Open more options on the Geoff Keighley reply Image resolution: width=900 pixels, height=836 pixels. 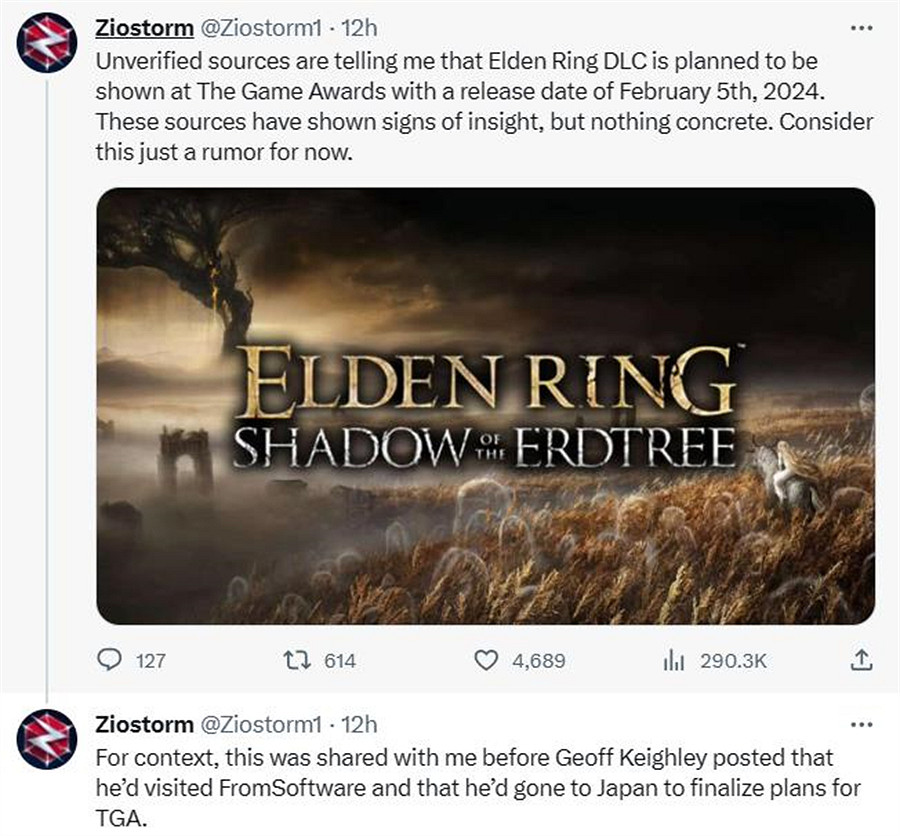pyautogui.click(x=860, y=723)
